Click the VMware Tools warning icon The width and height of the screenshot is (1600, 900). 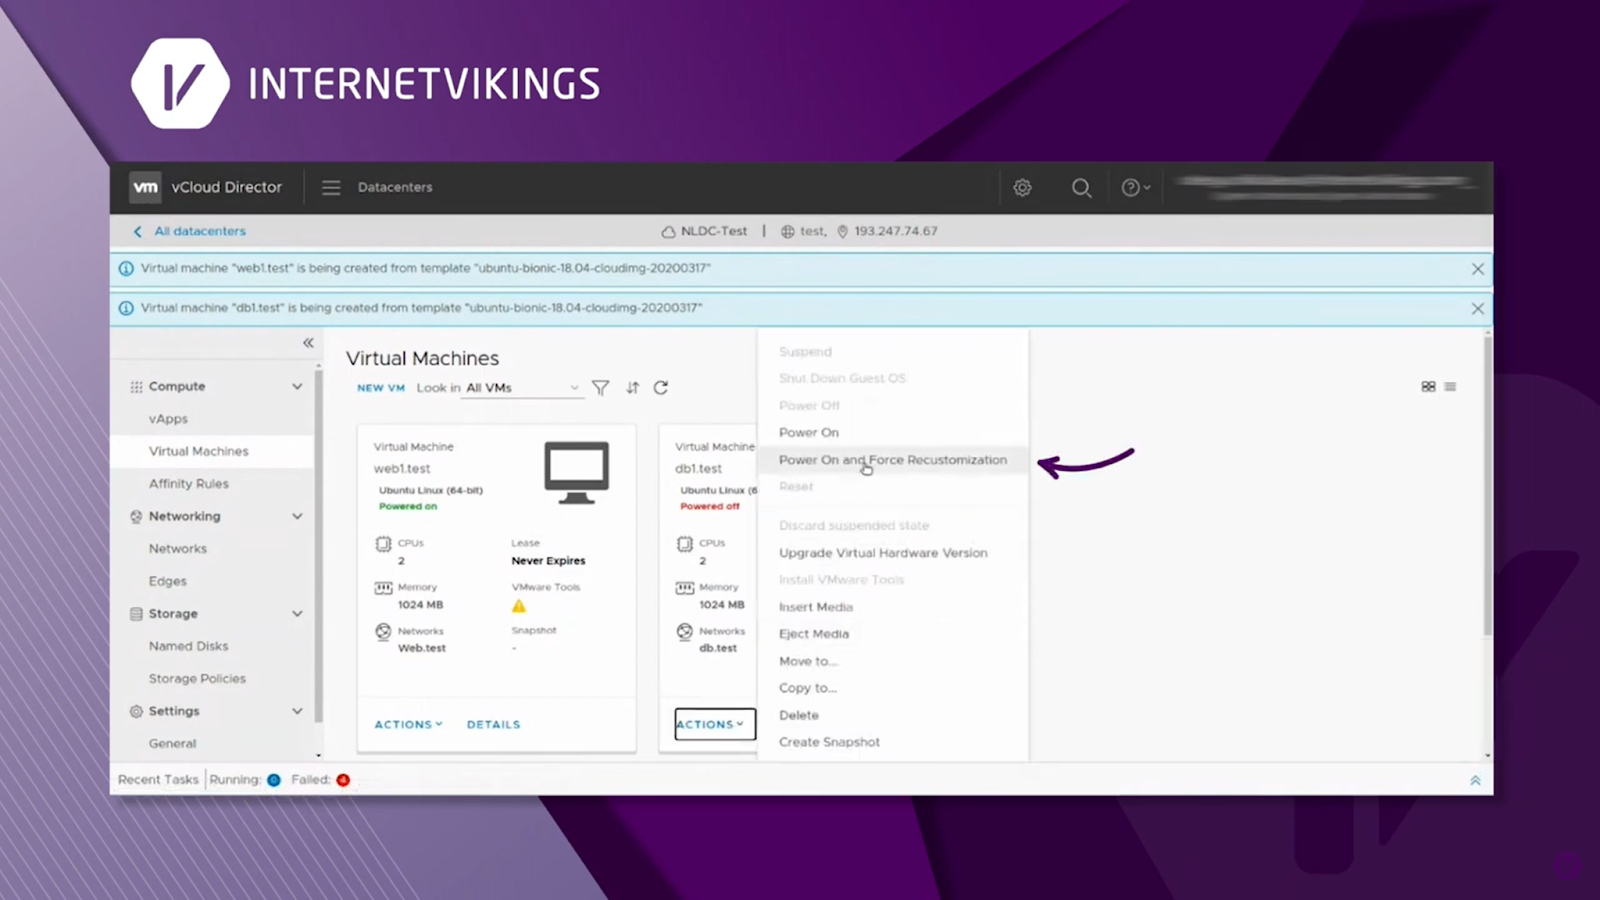pyautogui.click(x=519, y=606)
